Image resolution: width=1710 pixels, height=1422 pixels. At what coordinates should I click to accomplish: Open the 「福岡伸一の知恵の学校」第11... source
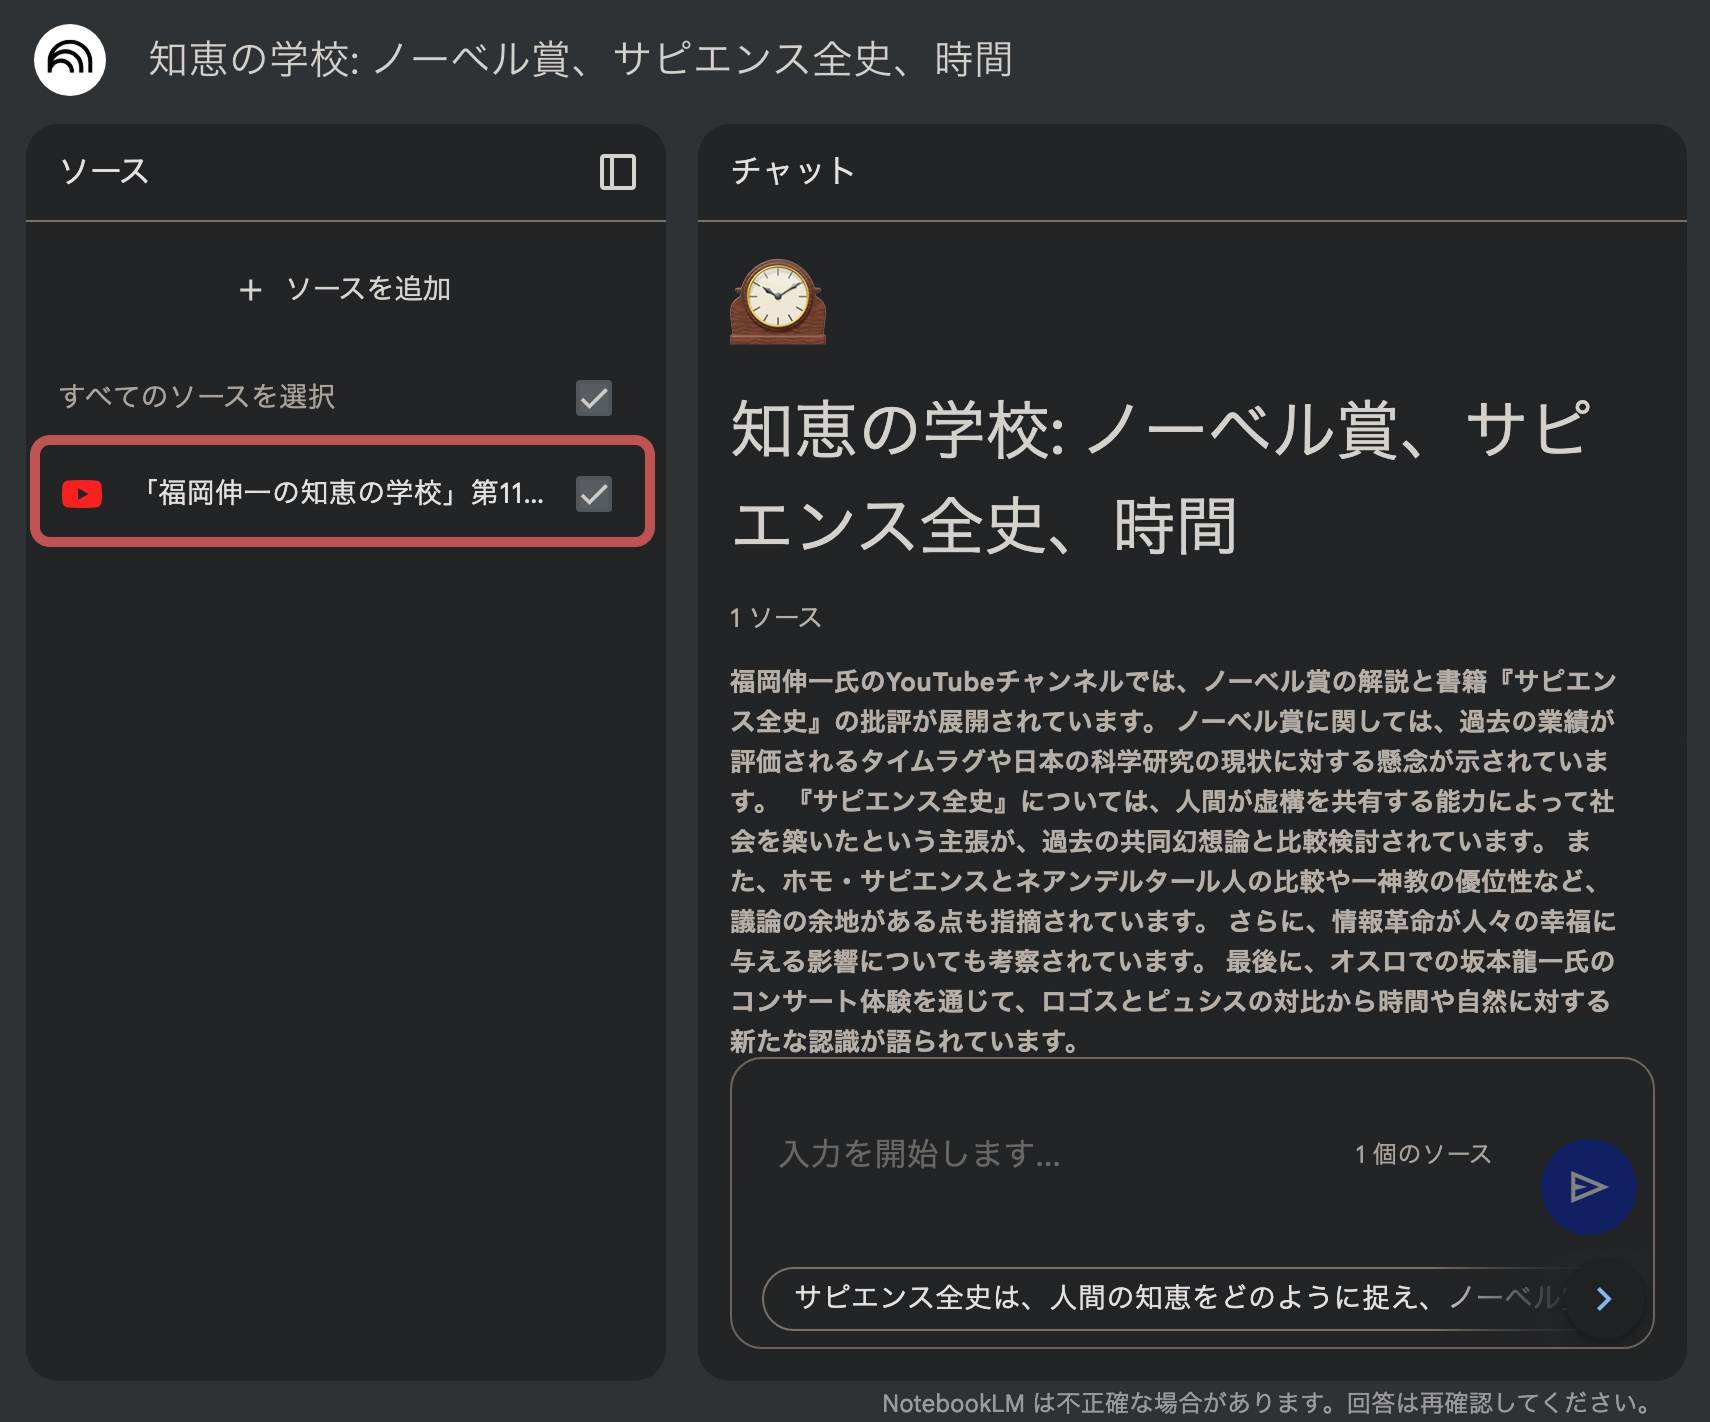(341, 493)
